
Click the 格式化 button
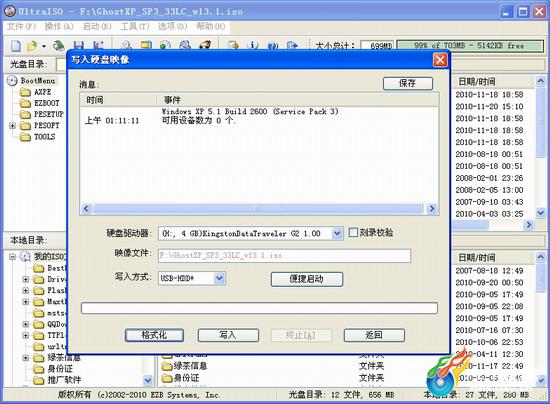pyautogui.click(x=154, y=335)
